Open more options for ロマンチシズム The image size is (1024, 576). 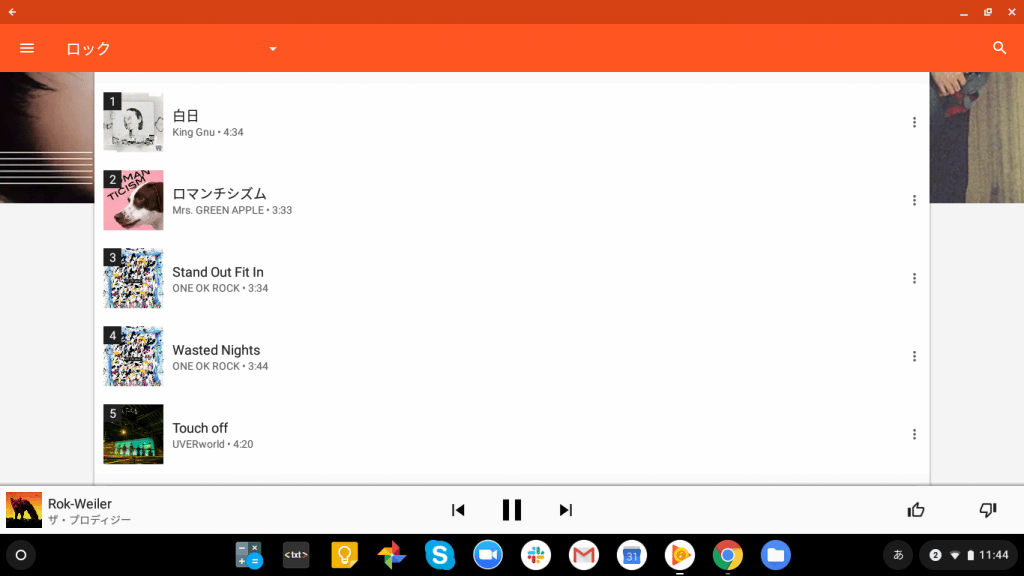pyautogui.click(x=914, y=200)
